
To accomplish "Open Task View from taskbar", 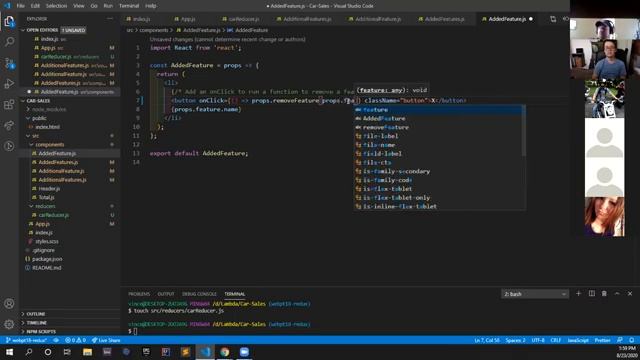I will (x=67, y=352).
